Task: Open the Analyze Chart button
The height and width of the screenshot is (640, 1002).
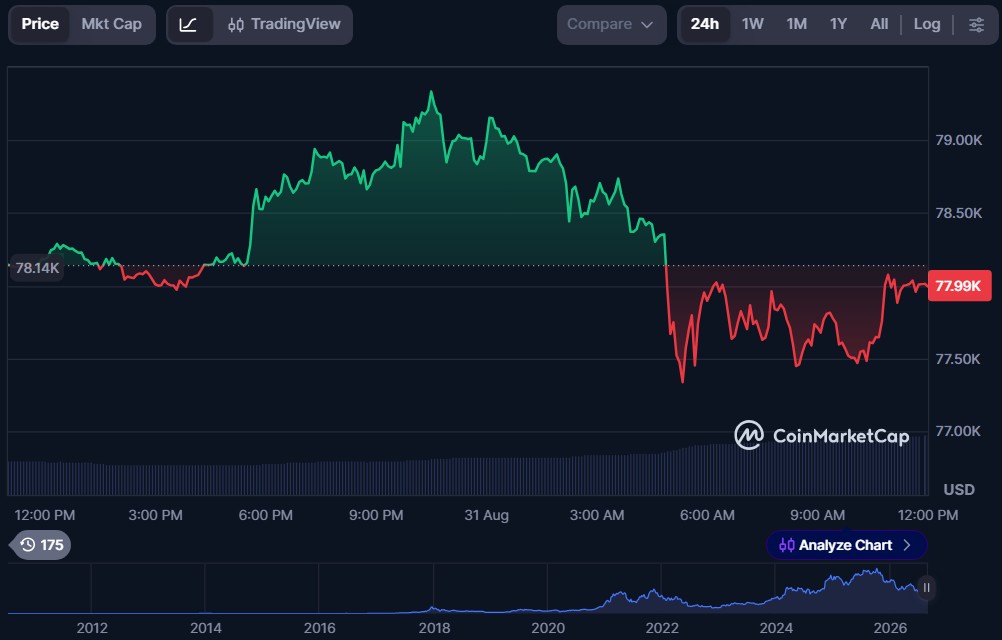Action: (846, 545)
